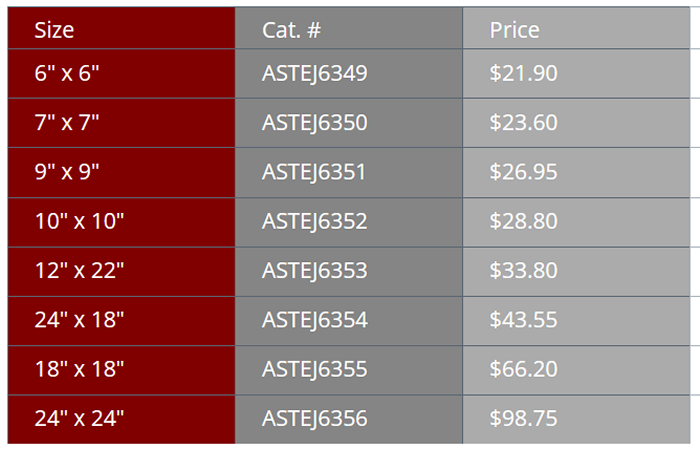Image resolution: width=700 pixels, height=449 pixels.
Task: Click the $43.55 price cell
Action: pyautogui.click(x=523, y=320)
